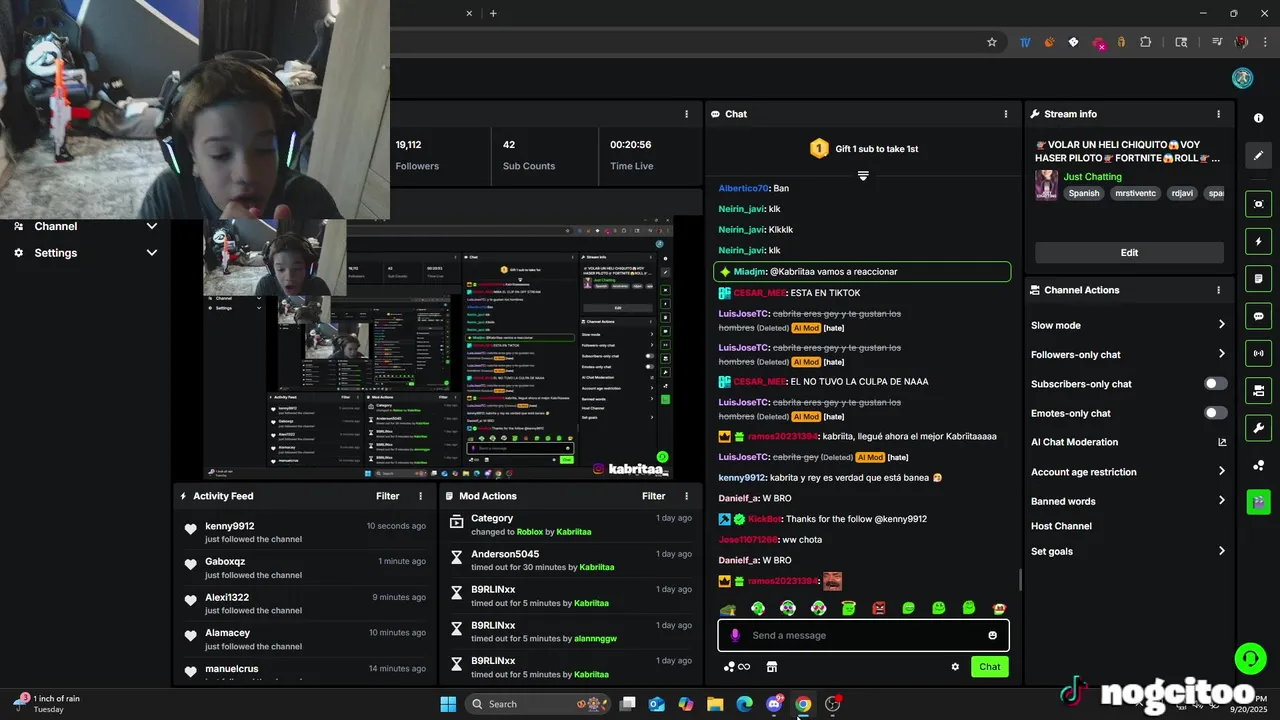Screen dimensions: 1280x720
Task: Open Discord from the taskbar
Action: [774, 704]
